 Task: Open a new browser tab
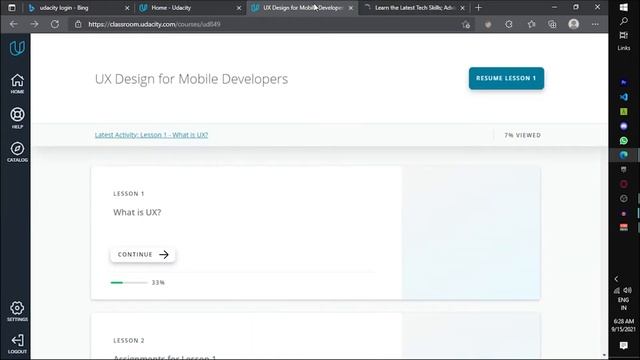click(x=478, y=8)
